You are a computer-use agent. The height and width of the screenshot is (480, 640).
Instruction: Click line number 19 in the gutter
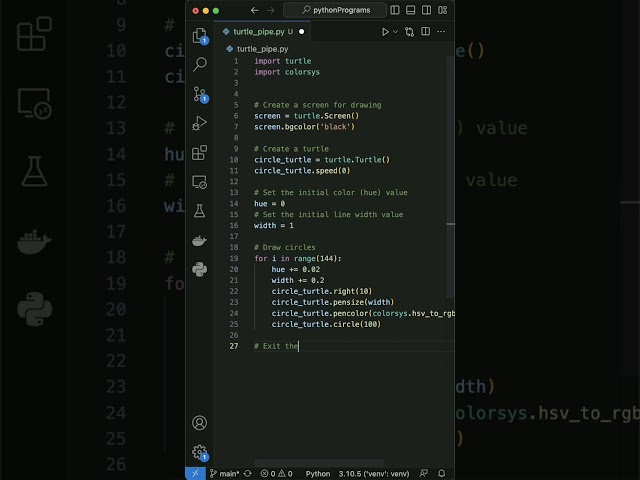coord(234,259)
